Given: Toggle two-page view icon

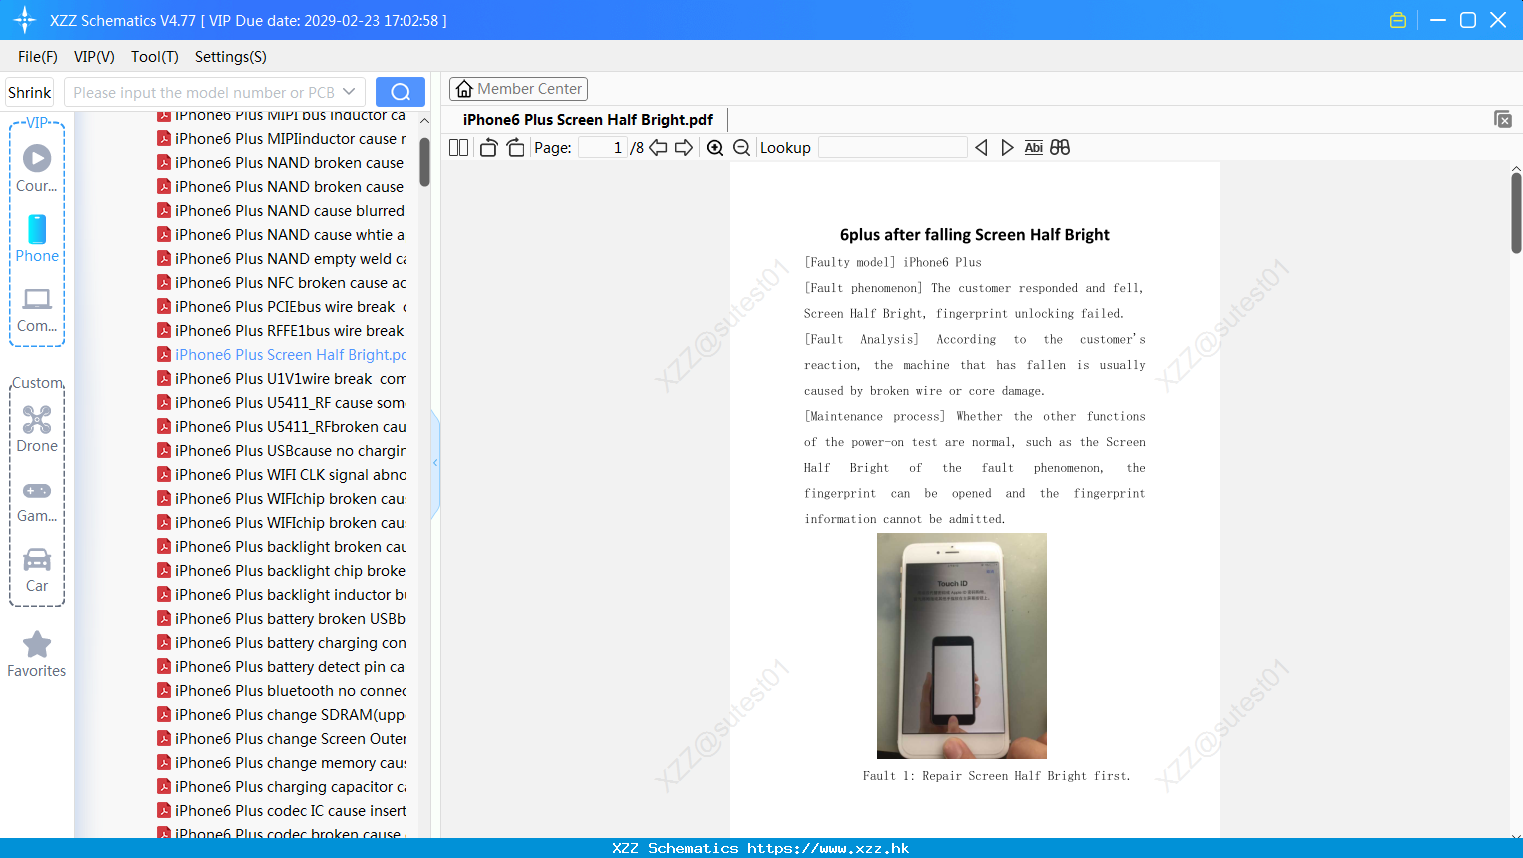Looking at the screenshot, I should 458,148.
